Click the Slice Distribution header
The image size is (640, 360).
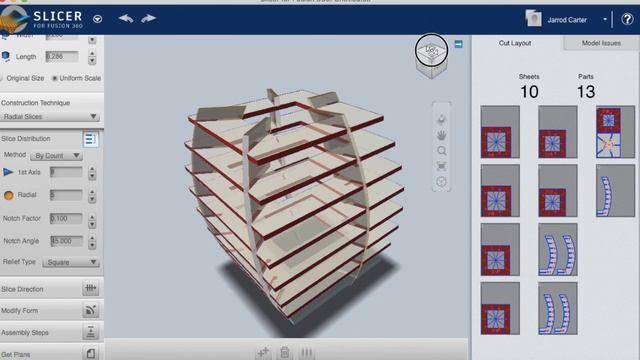[x=26, y=139]
